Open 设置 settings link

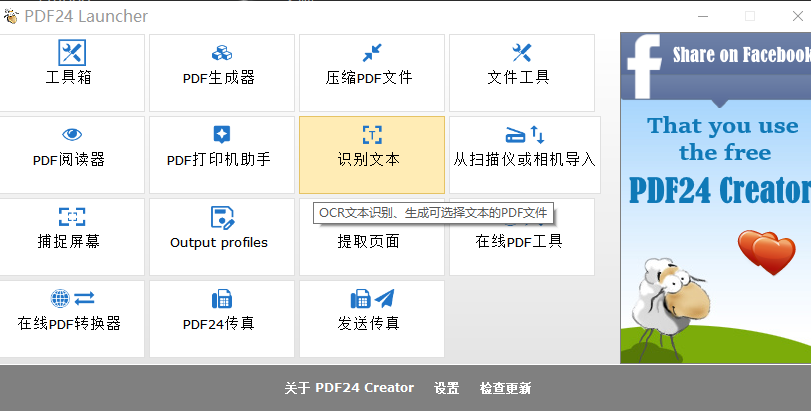pos(446,388)
